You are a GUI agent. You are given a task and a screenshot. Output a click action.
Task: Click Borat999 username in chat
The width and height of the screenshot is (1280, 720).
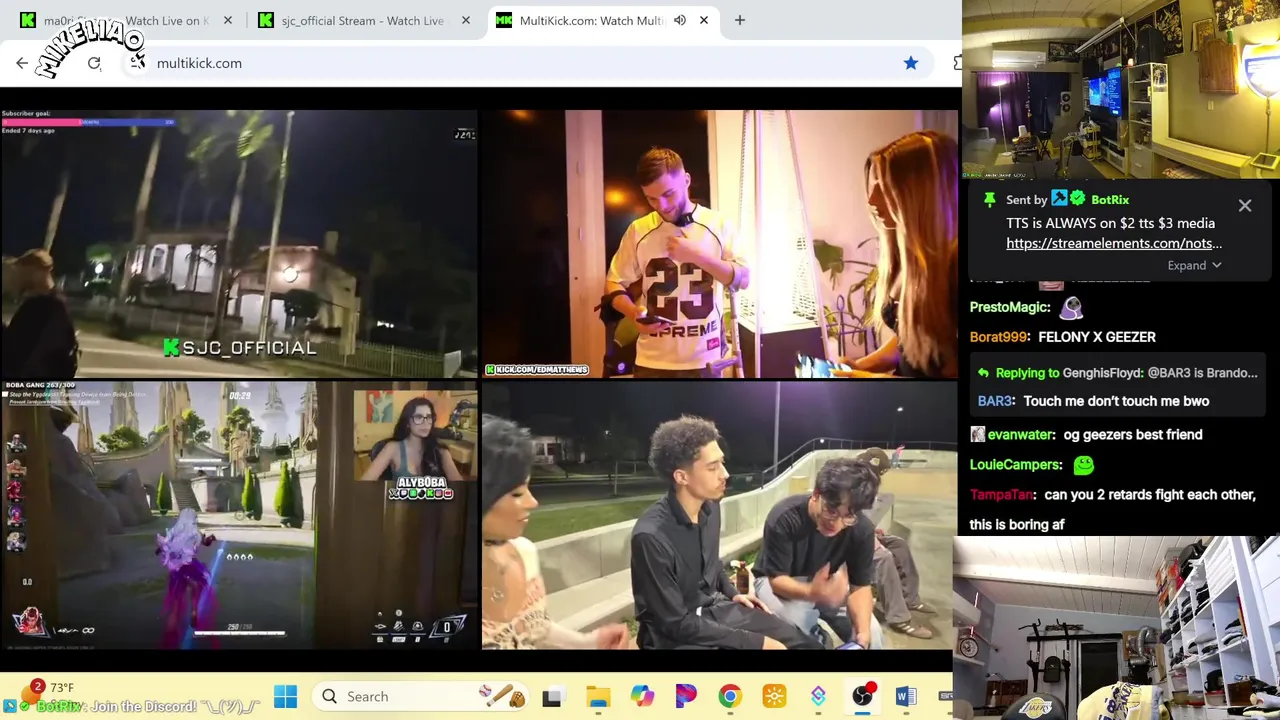[x=999, y=337]
